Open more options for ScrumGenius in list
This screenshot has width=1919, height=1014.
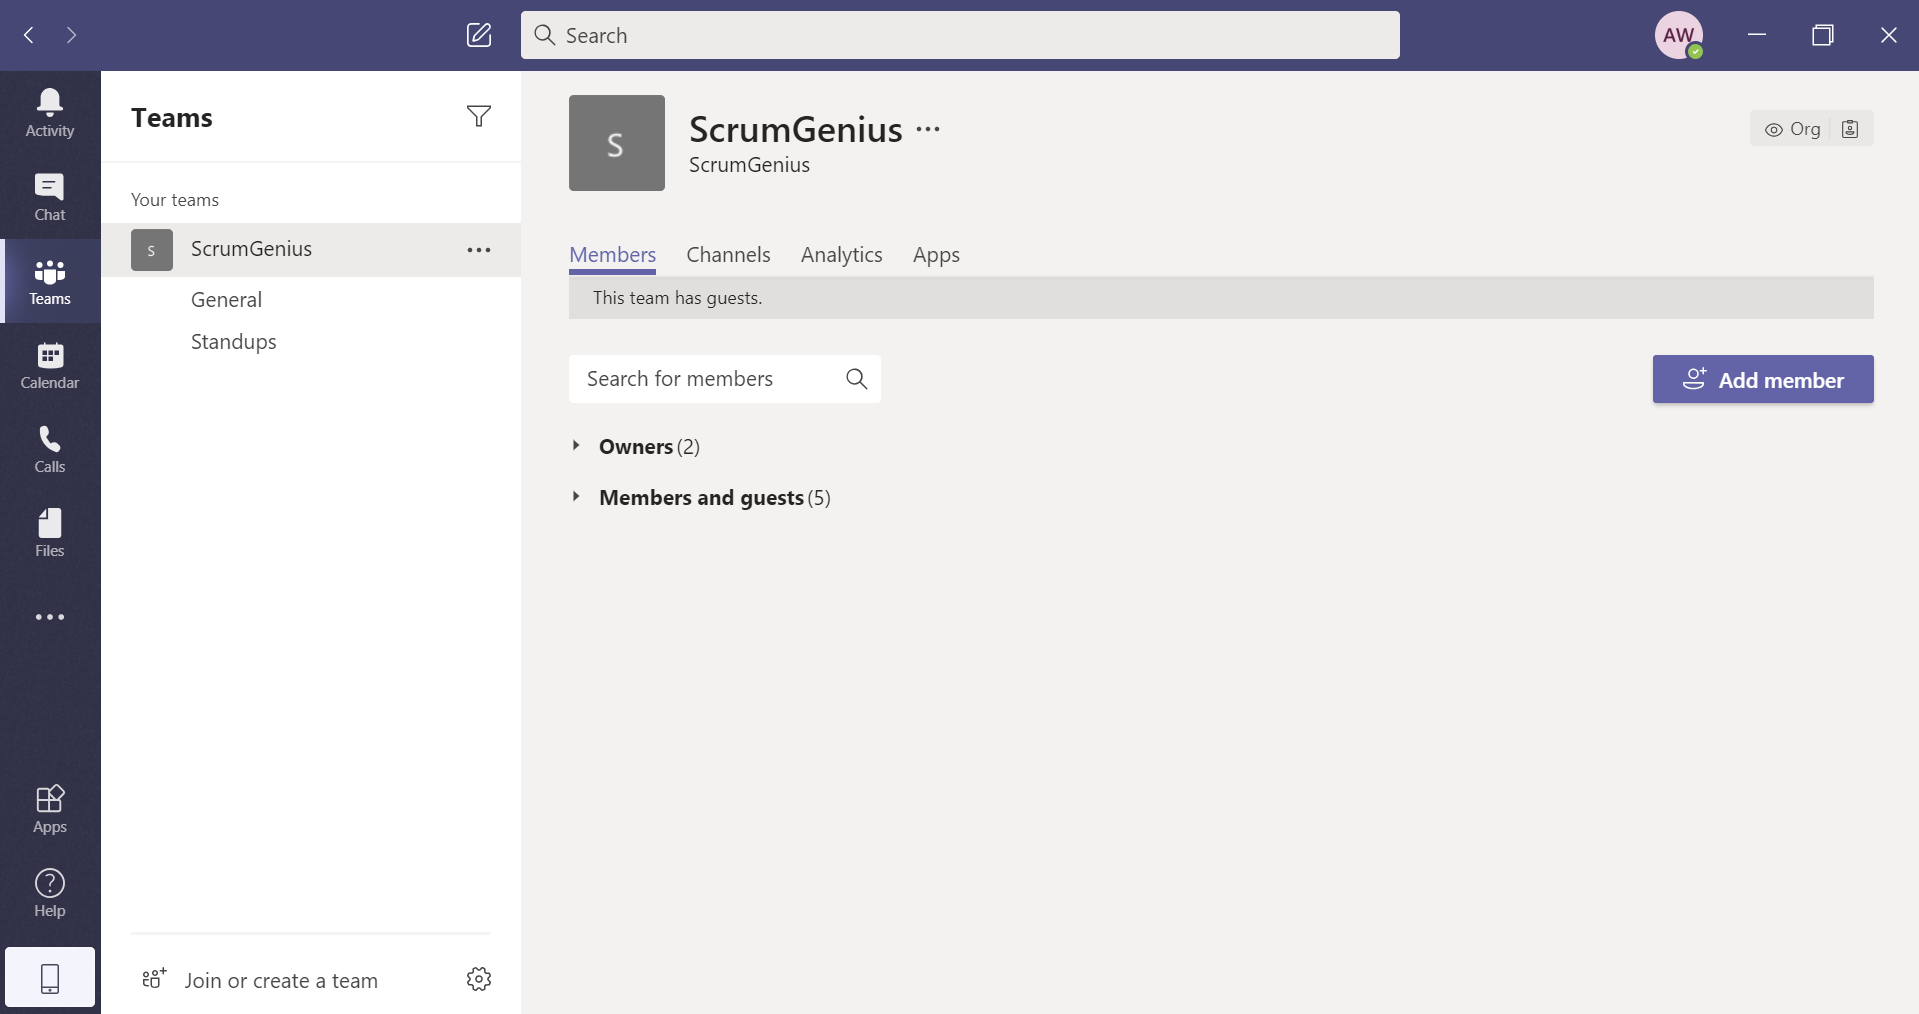[x=479, y=250]
